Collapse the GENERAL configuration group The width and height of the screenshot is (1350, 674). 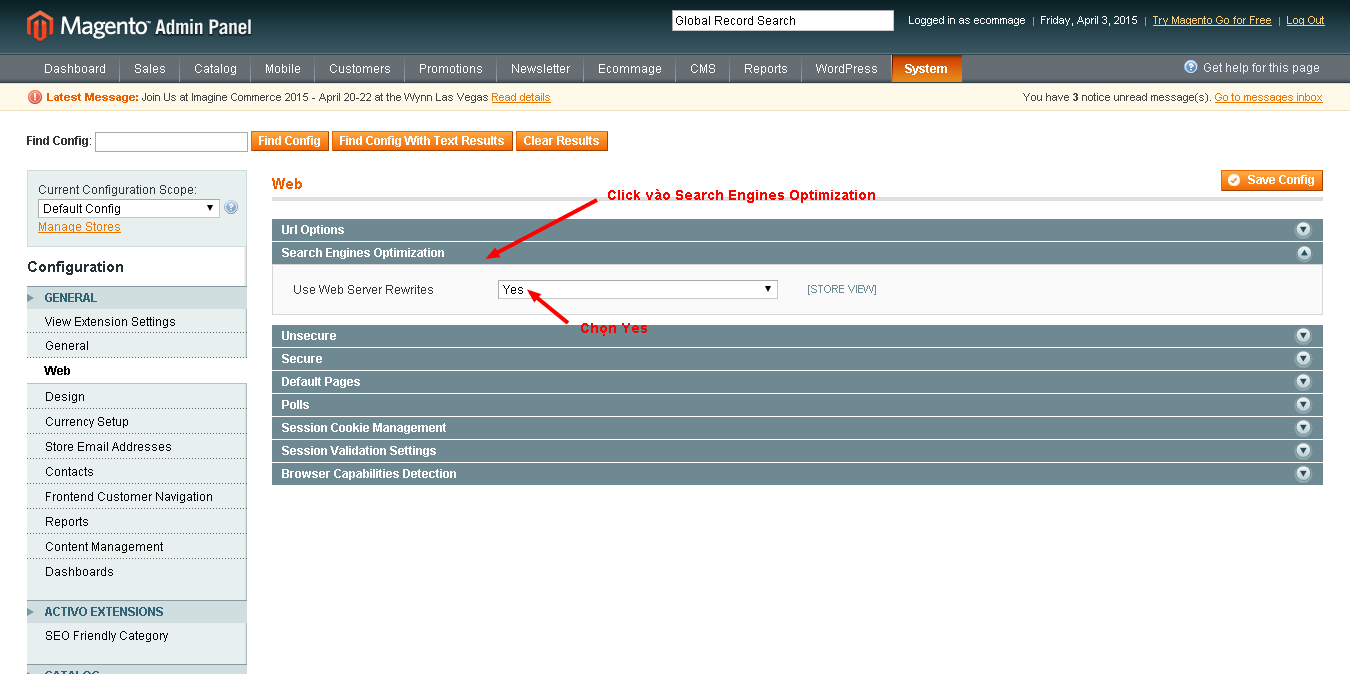(136, 298)
